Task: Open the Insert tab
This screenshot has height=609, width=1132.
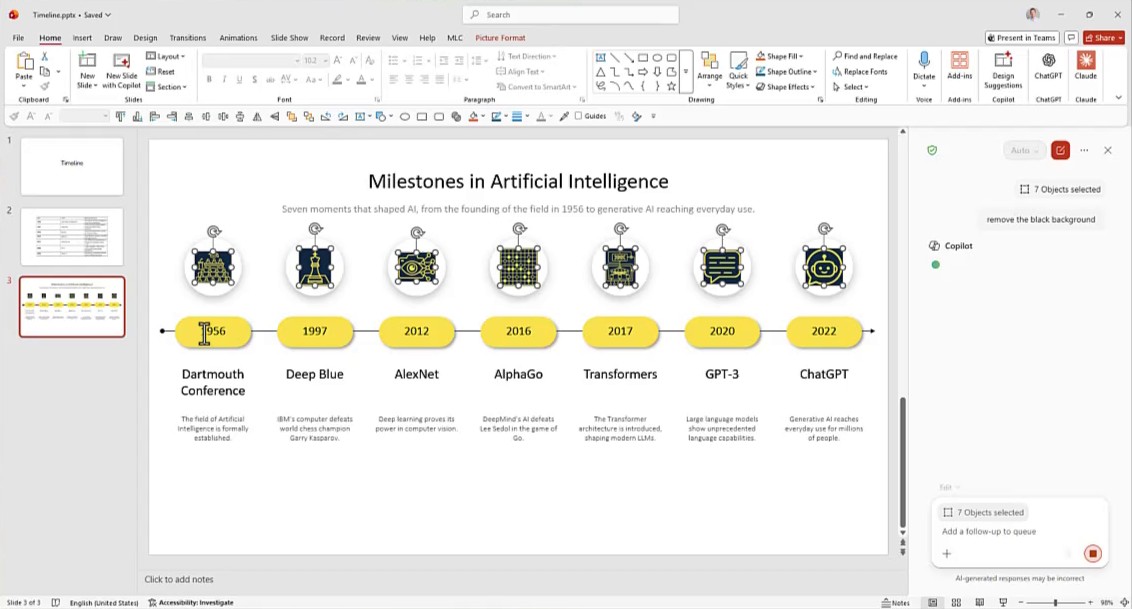Action: pos(82,38)
